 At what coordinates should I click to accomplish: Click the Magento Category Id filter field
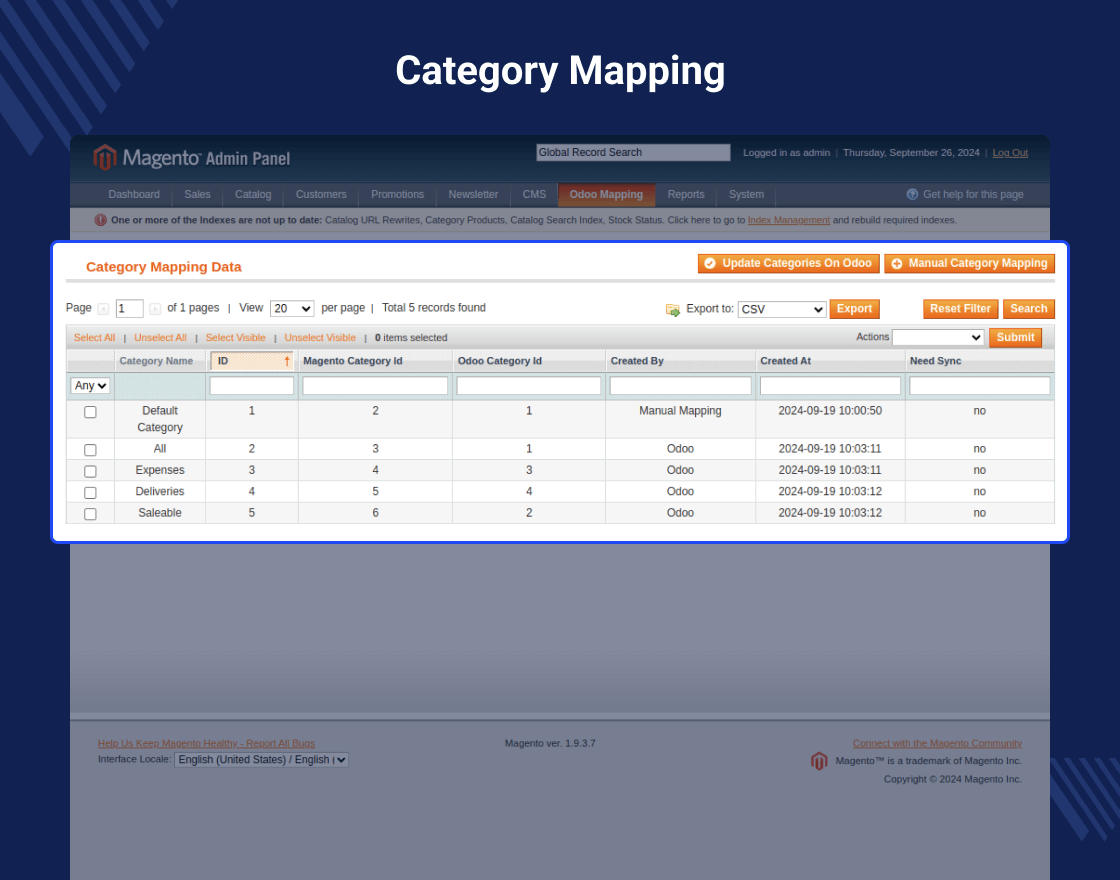[375, 386]
